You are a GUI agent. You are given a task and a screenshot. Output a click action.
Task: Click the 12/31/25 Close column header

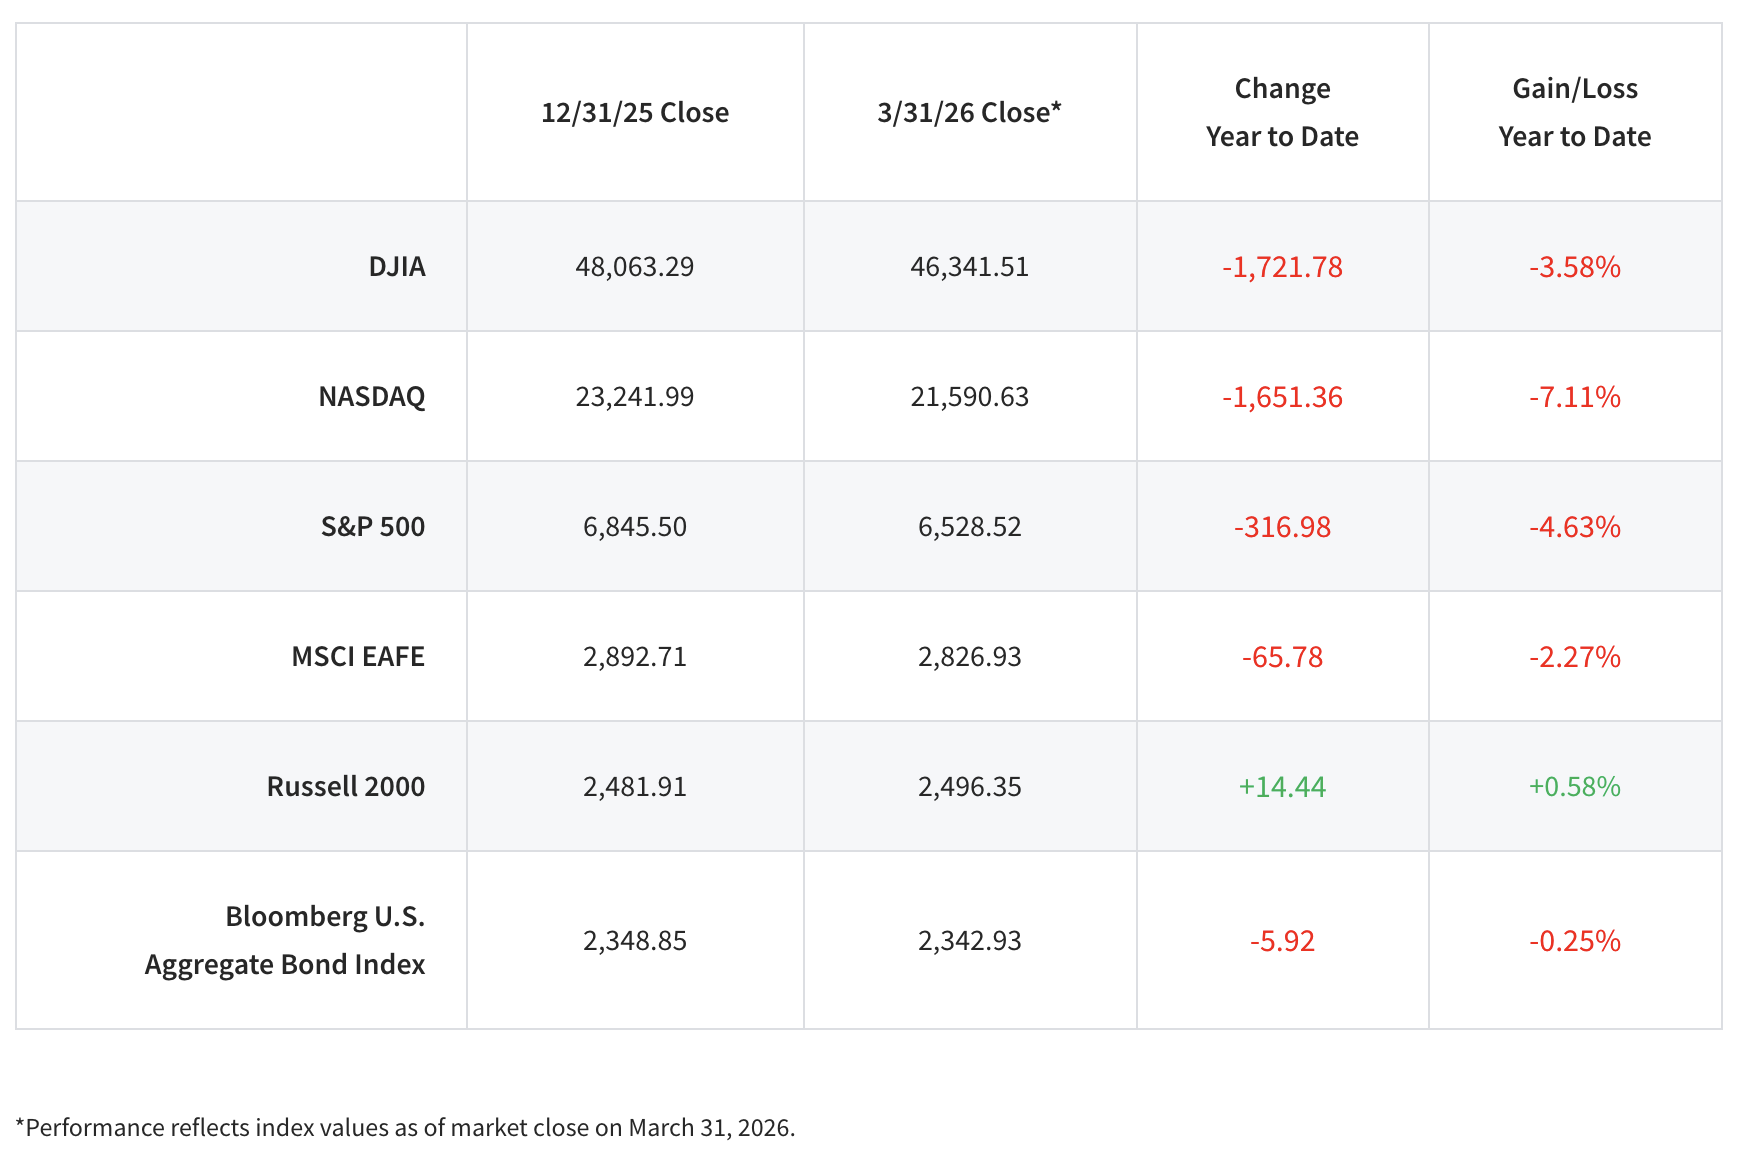[634, 113]
